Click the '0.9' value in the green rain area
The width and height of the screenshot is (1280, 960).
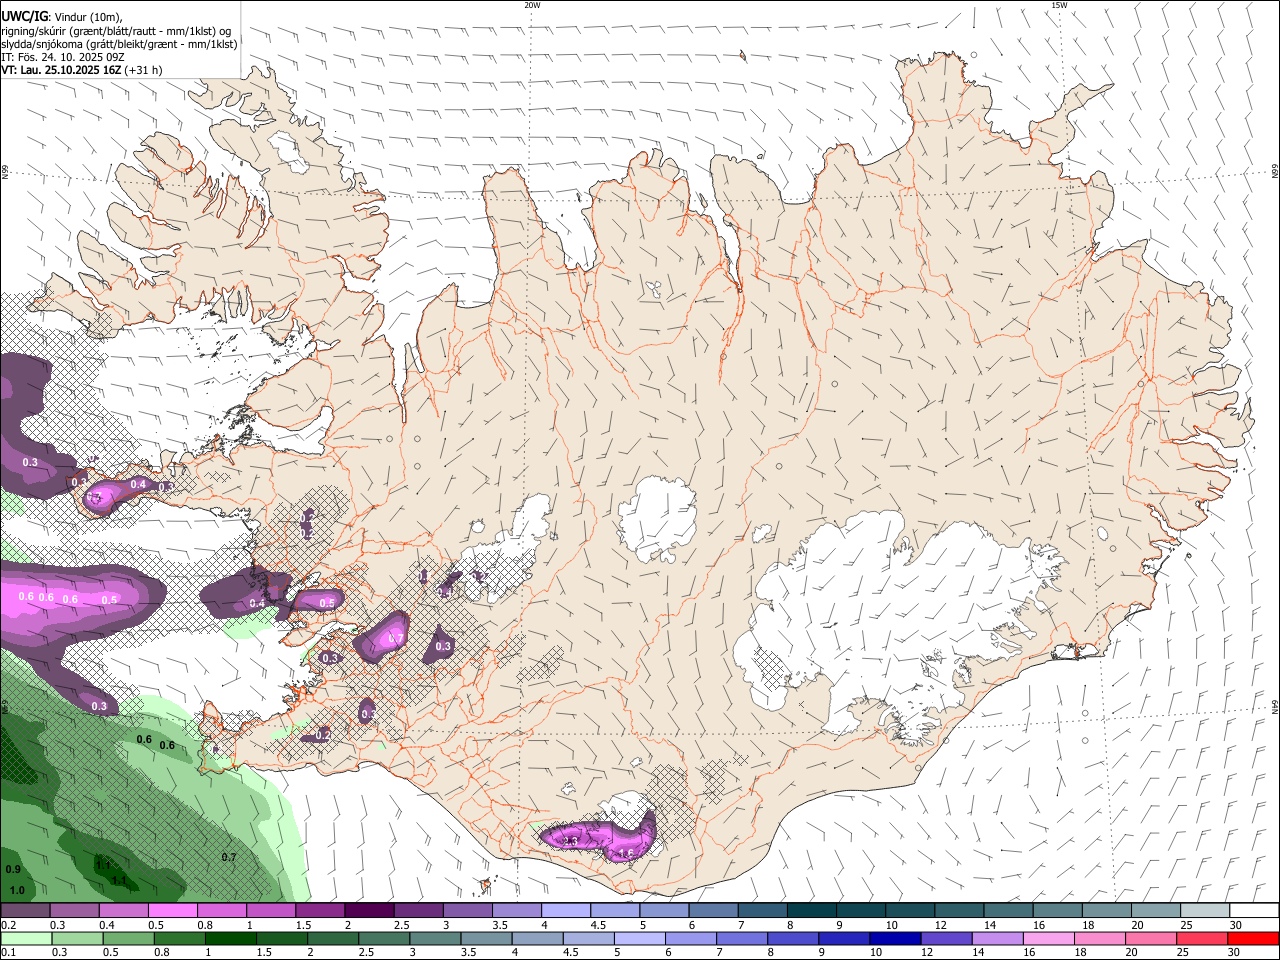pos(13,869)
